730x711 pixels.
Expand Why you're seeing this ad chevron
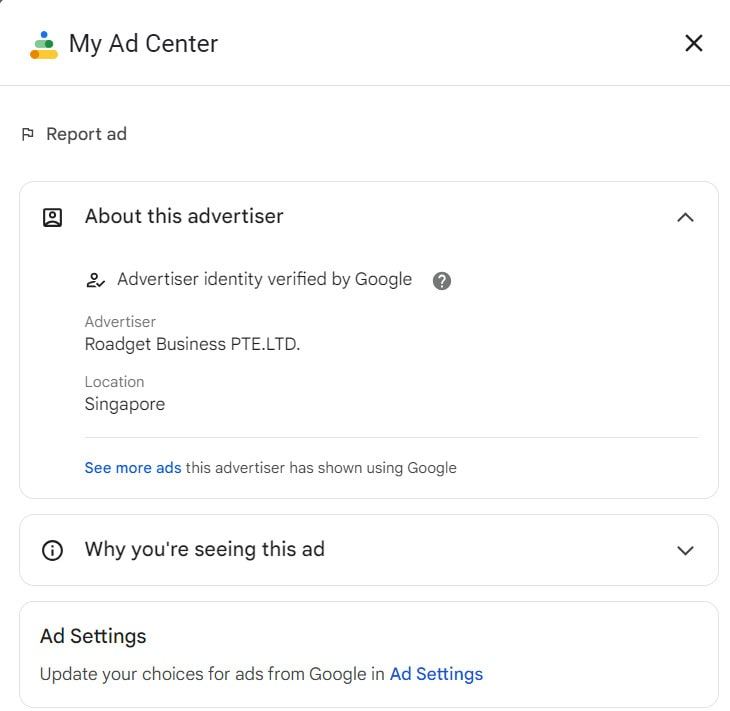point(685,550)
